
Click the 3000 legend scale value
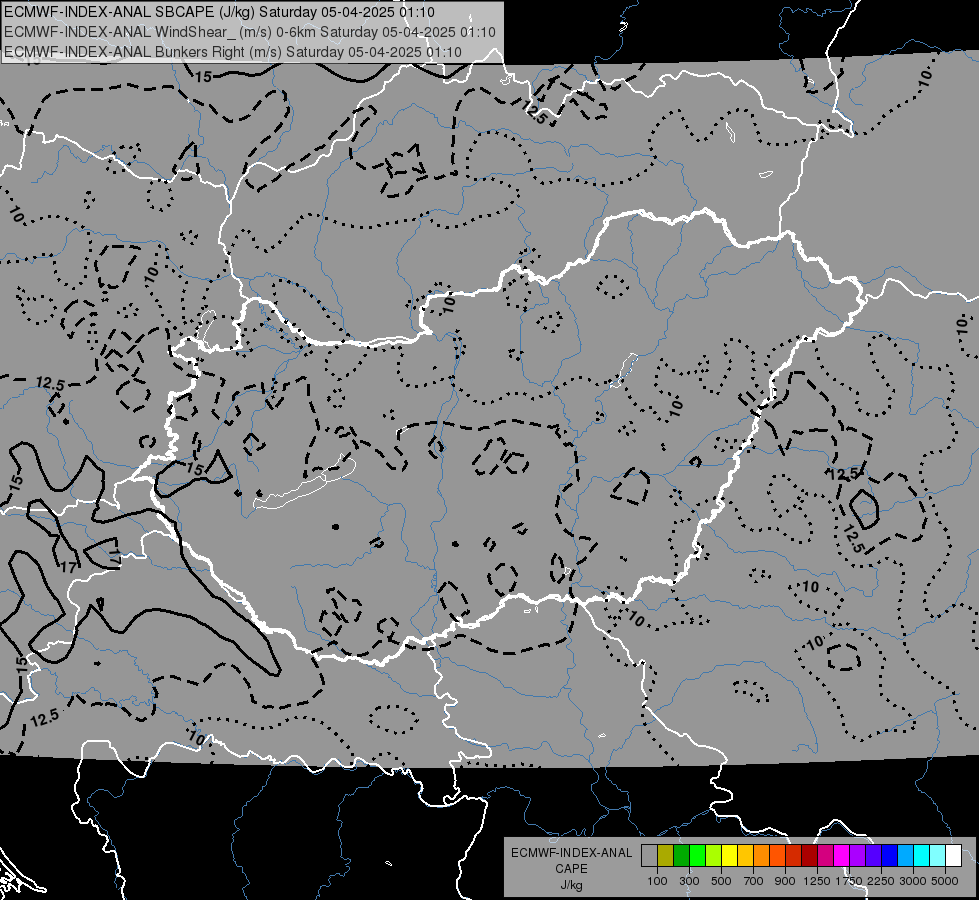click(913, 881)
